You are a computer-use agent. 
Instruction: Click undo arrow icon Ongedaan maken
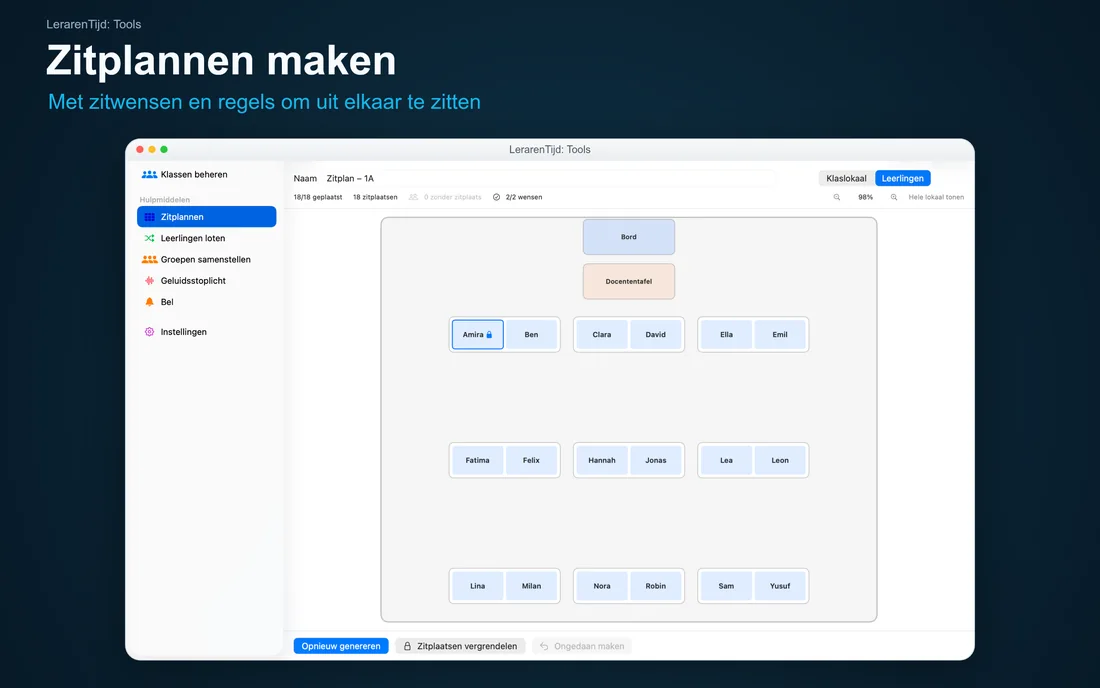click(x=544, y=646)
